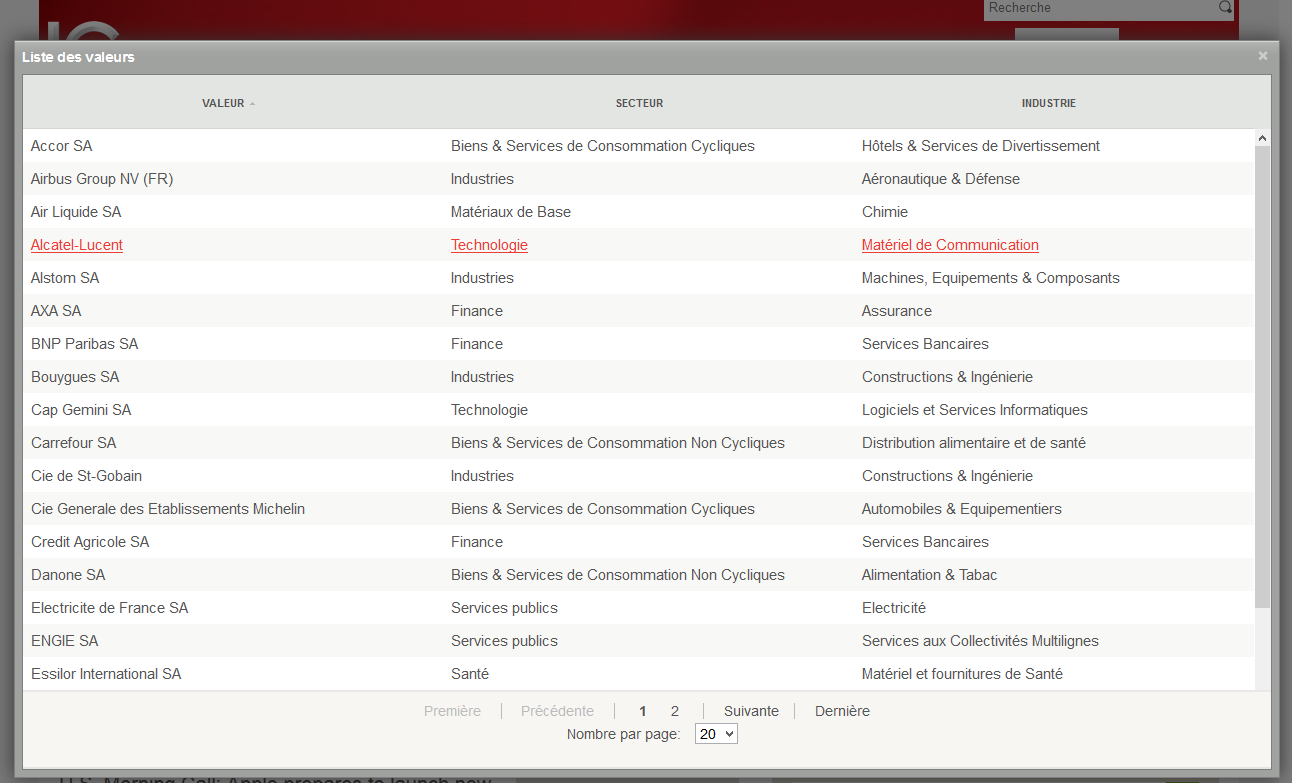This screenshot has width=1292, height=783.
Task: Click the Assurance industry cell
Action: pos(897,311)
